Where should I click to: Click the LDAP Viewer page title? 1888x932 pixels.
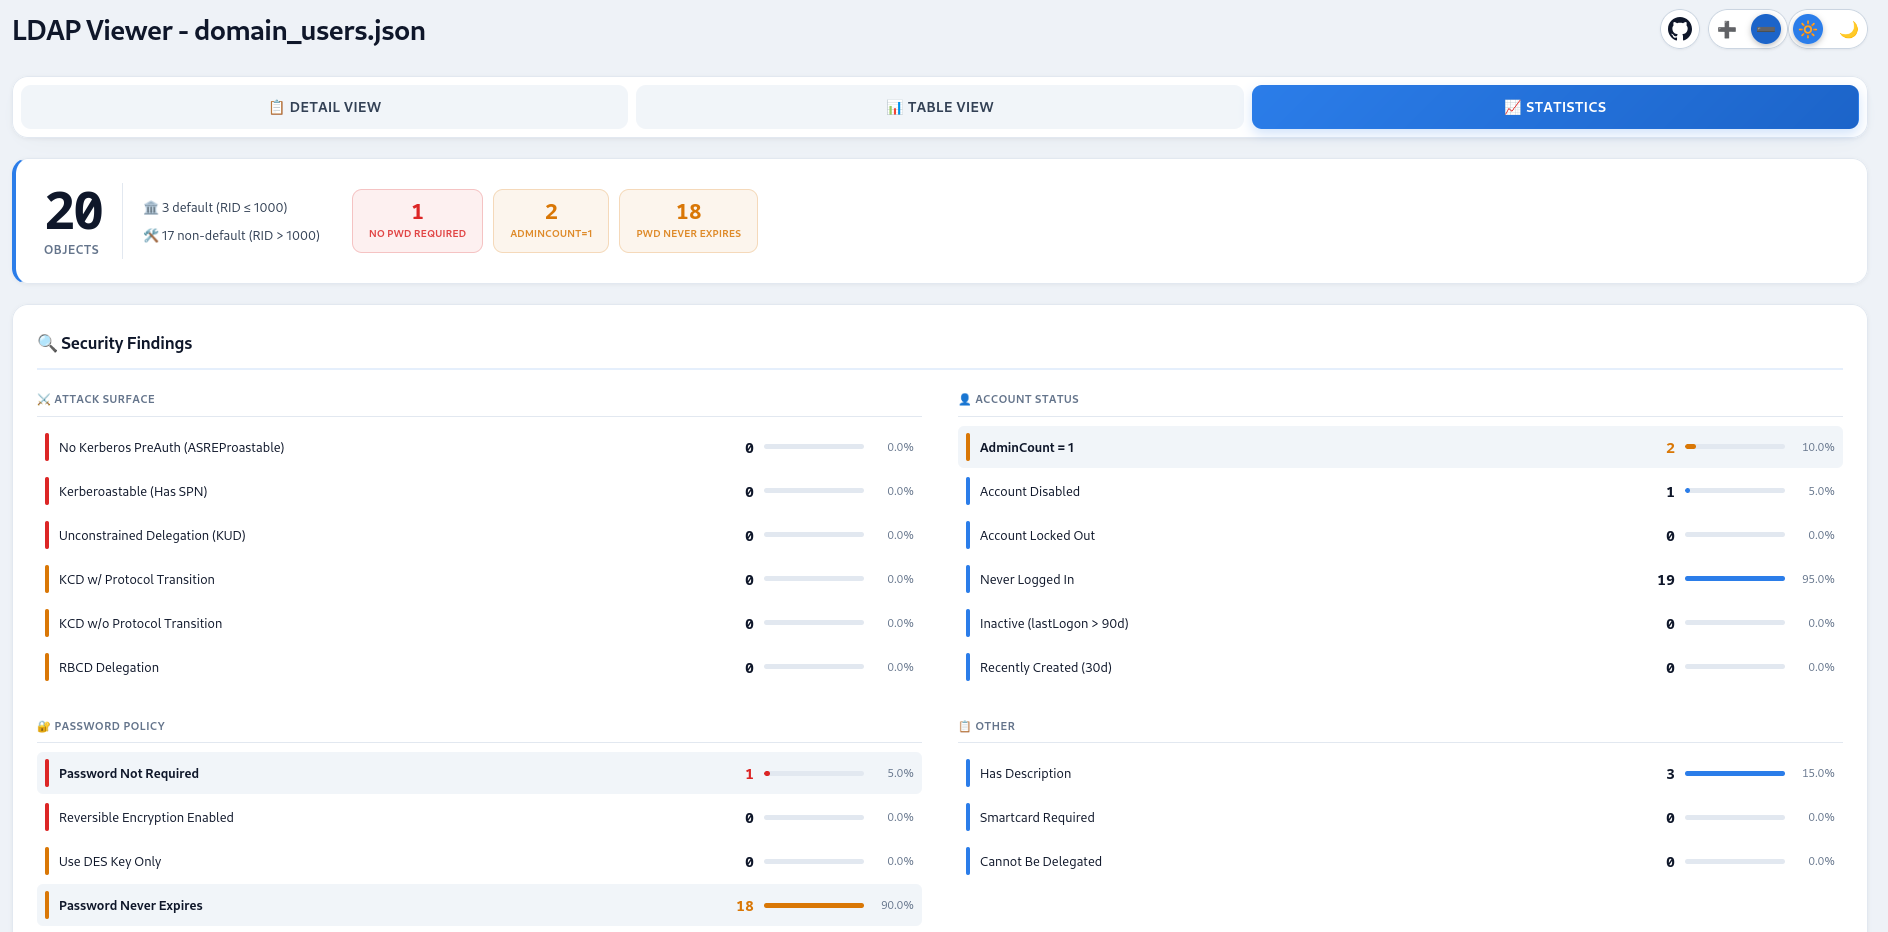click(219, 30)
